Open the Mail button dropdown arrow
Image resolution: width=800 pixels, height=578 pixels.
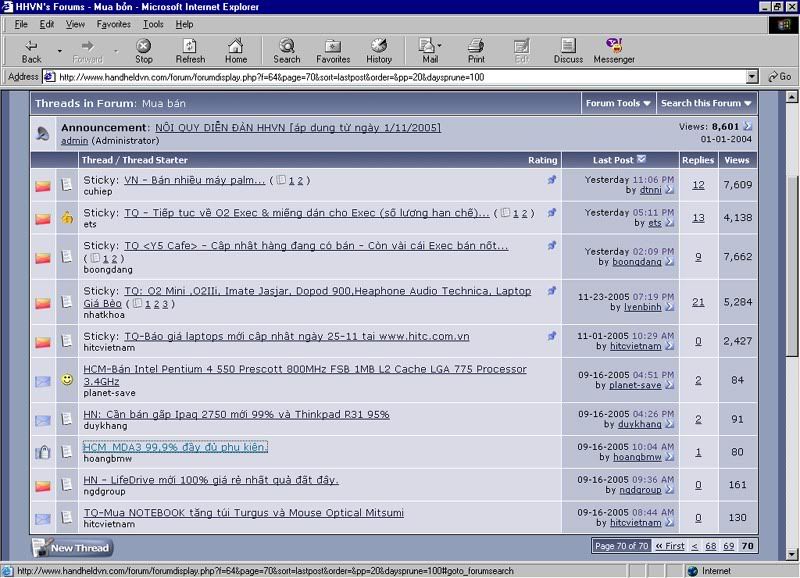[x=439, y=47]
